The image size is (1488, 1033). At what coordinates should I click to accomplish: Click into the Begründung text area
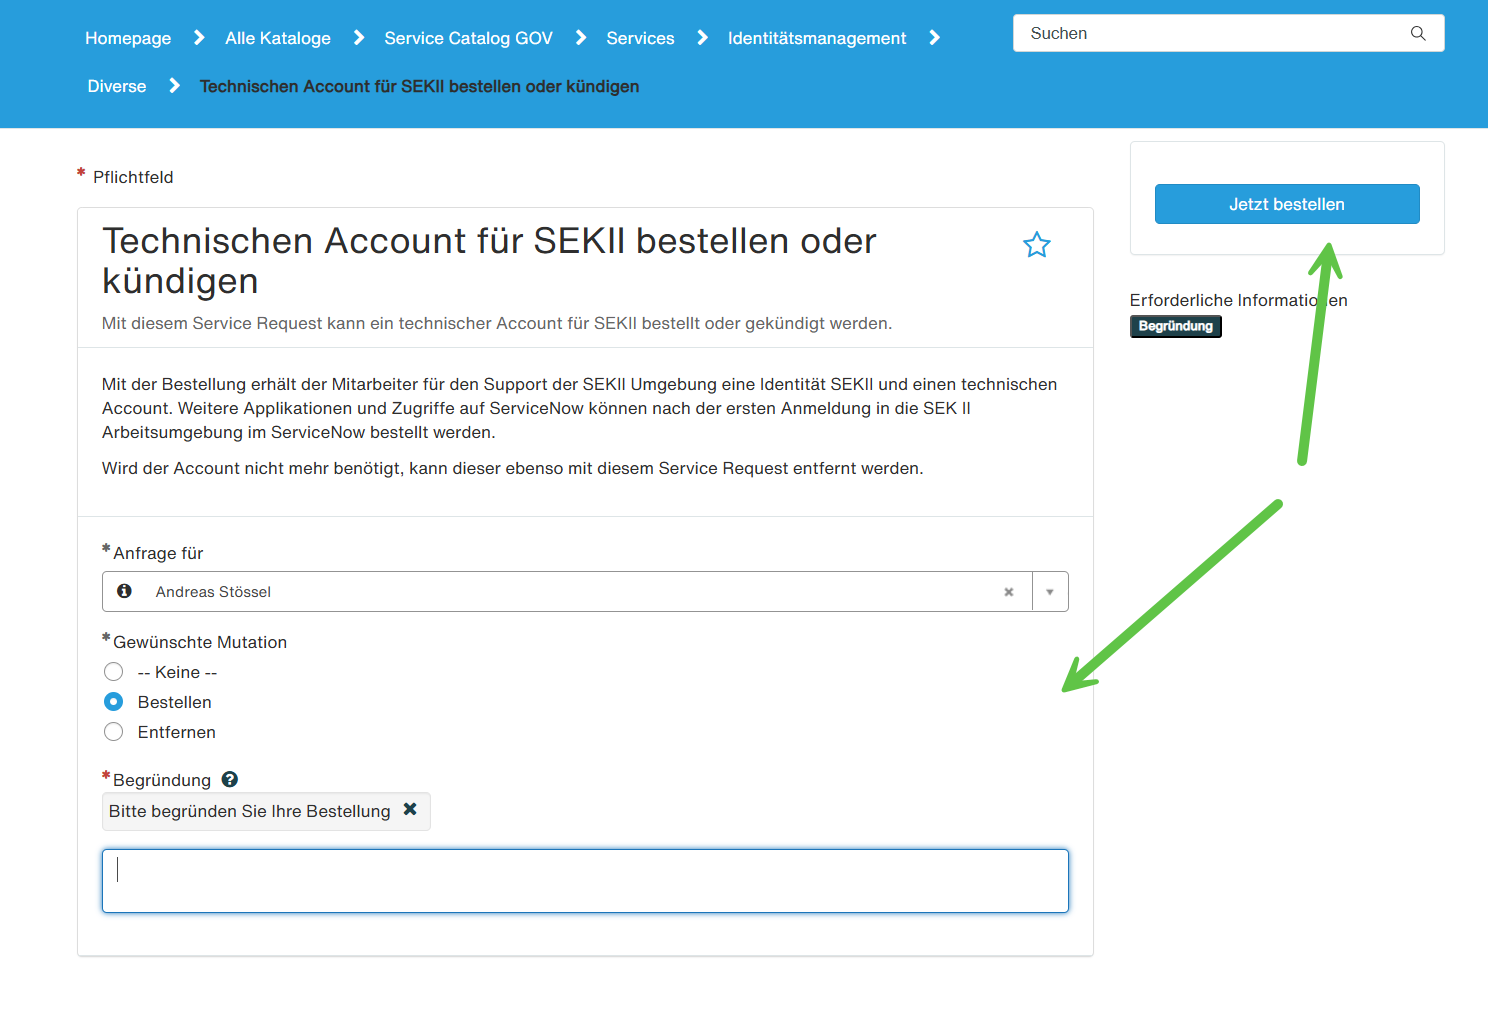(585, 881)
